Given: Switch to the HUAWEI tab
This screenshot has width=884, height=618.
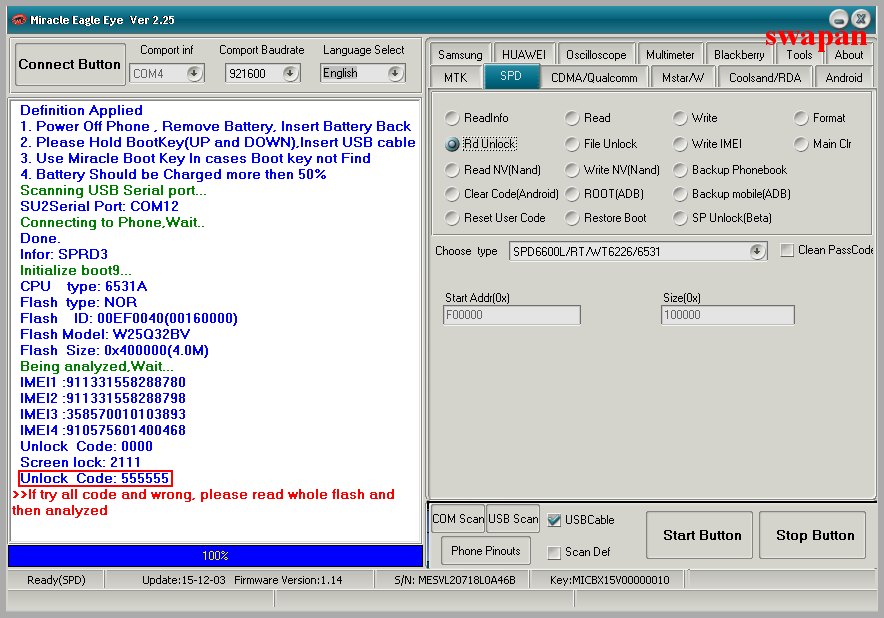Looking at the screenshot, I should click(524, 55).
